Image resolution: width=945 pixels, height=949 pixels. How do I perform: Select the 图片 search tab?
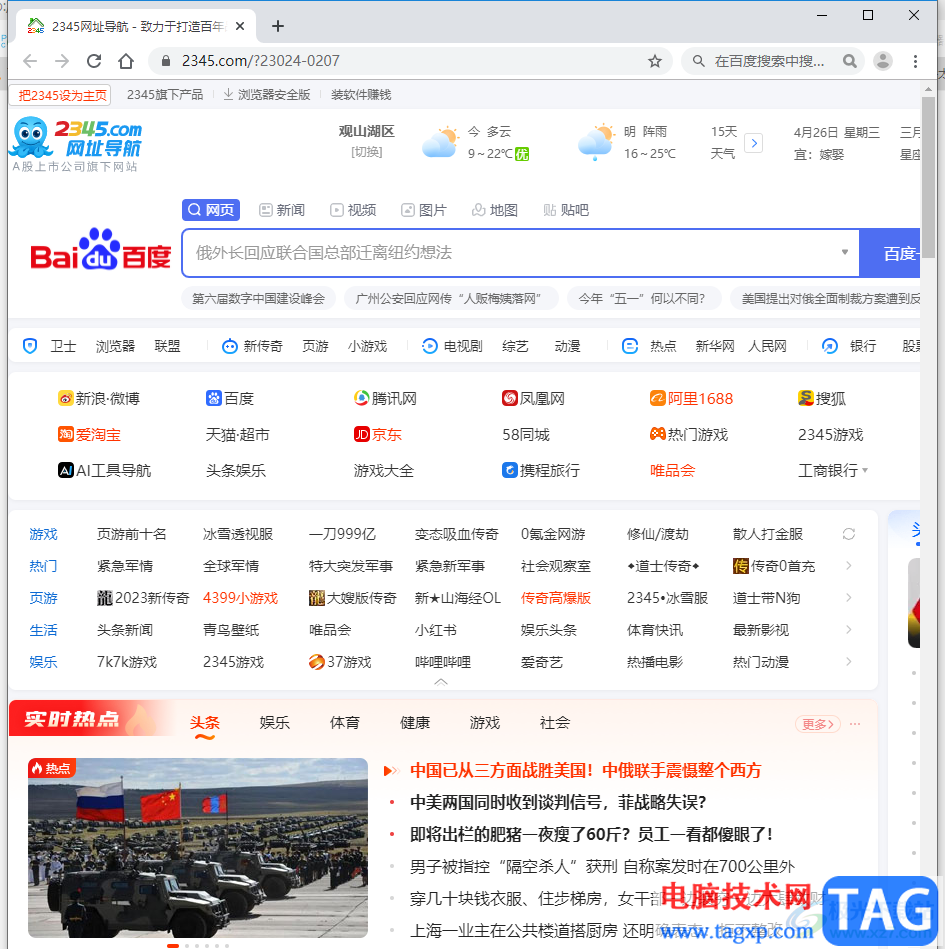[x=424, y=209]
